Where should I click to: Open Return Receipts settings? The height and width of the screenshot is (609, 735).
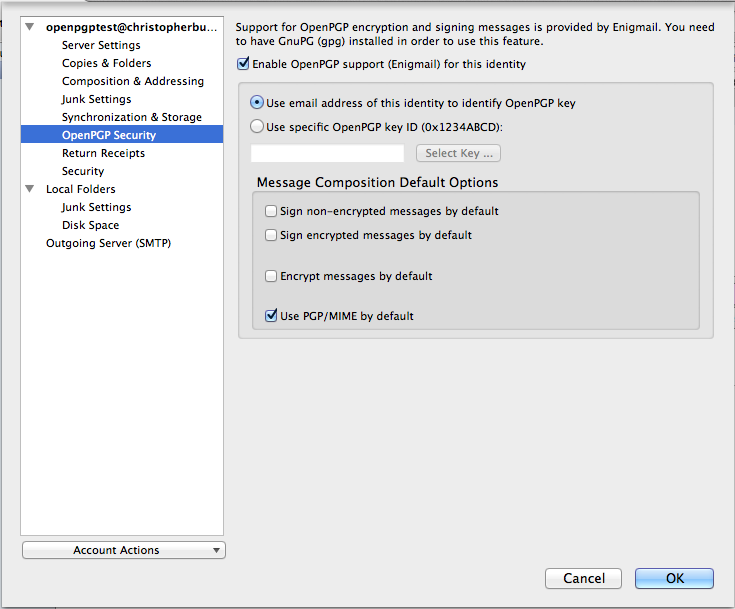103,153
